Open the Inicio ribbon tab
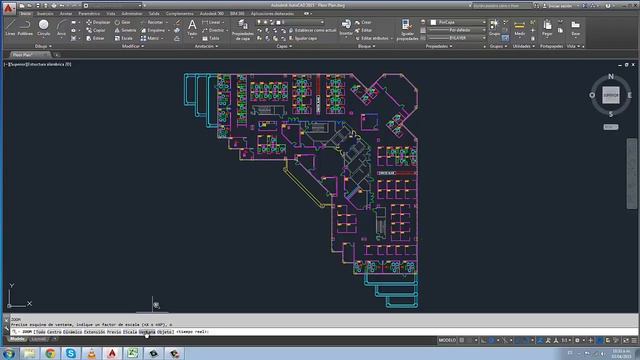Viewport: 640px width, 360px height. pyautogui.click(x=25, y=13)
